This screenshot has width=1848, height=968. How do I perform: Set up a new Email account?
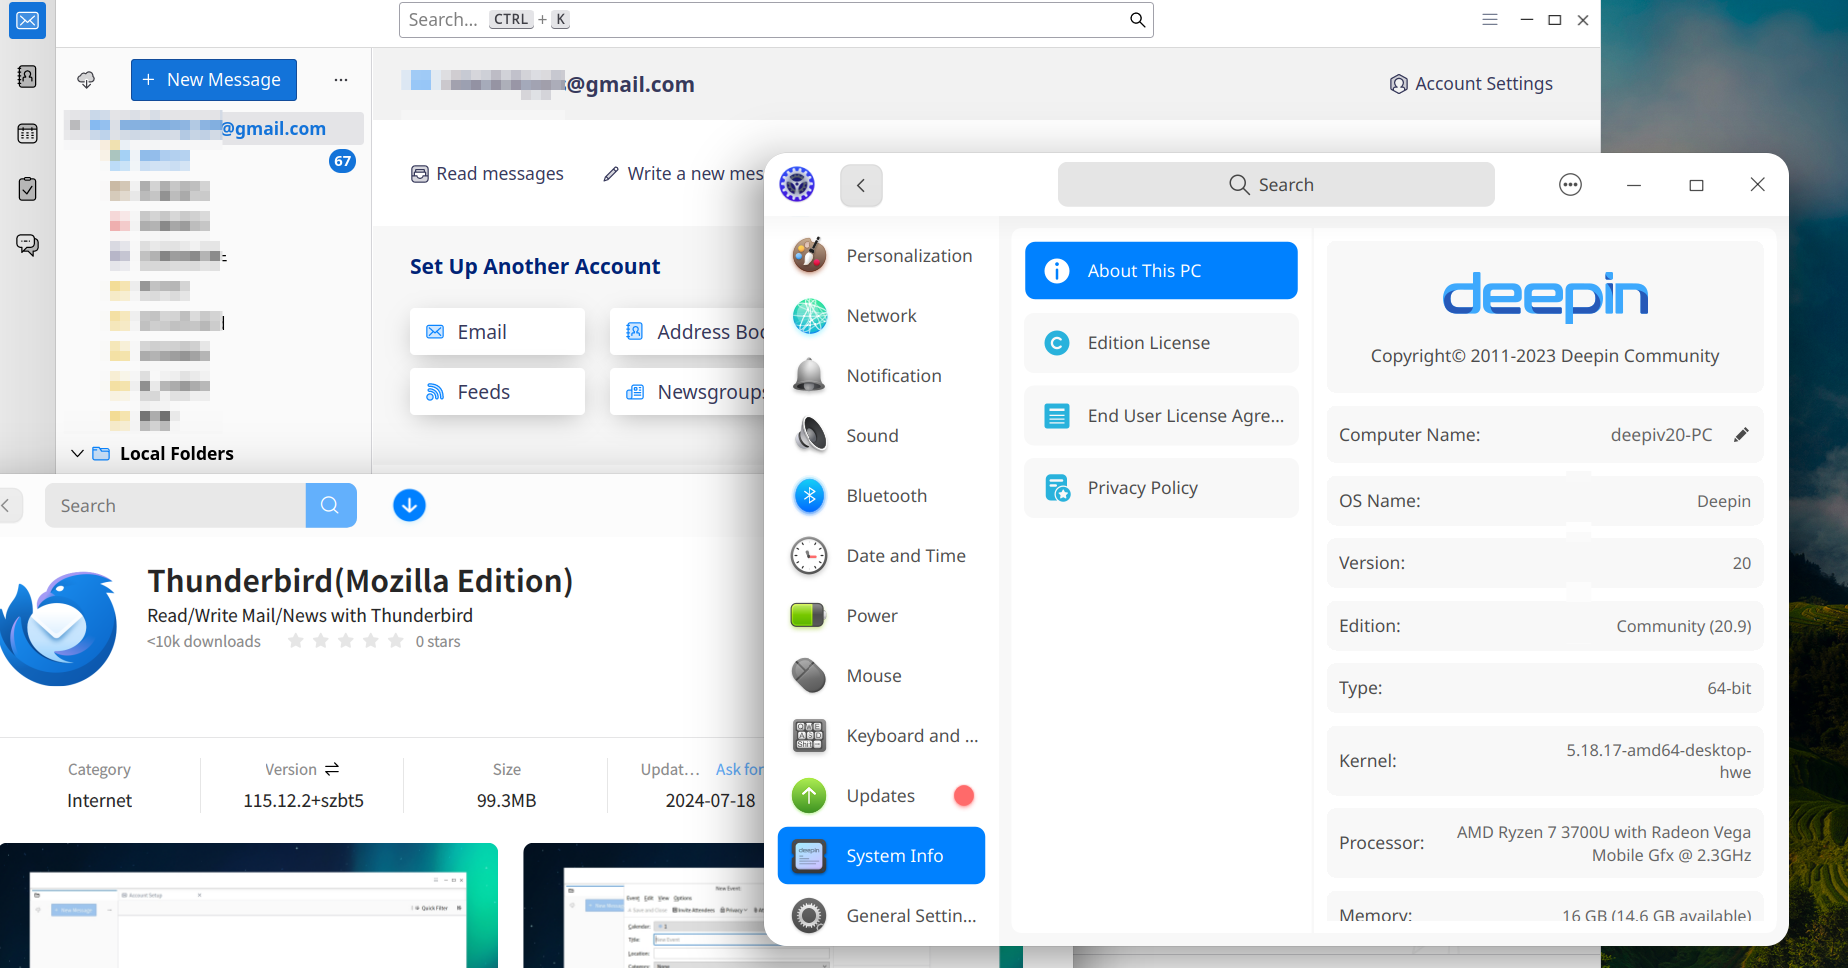point(497,332)
